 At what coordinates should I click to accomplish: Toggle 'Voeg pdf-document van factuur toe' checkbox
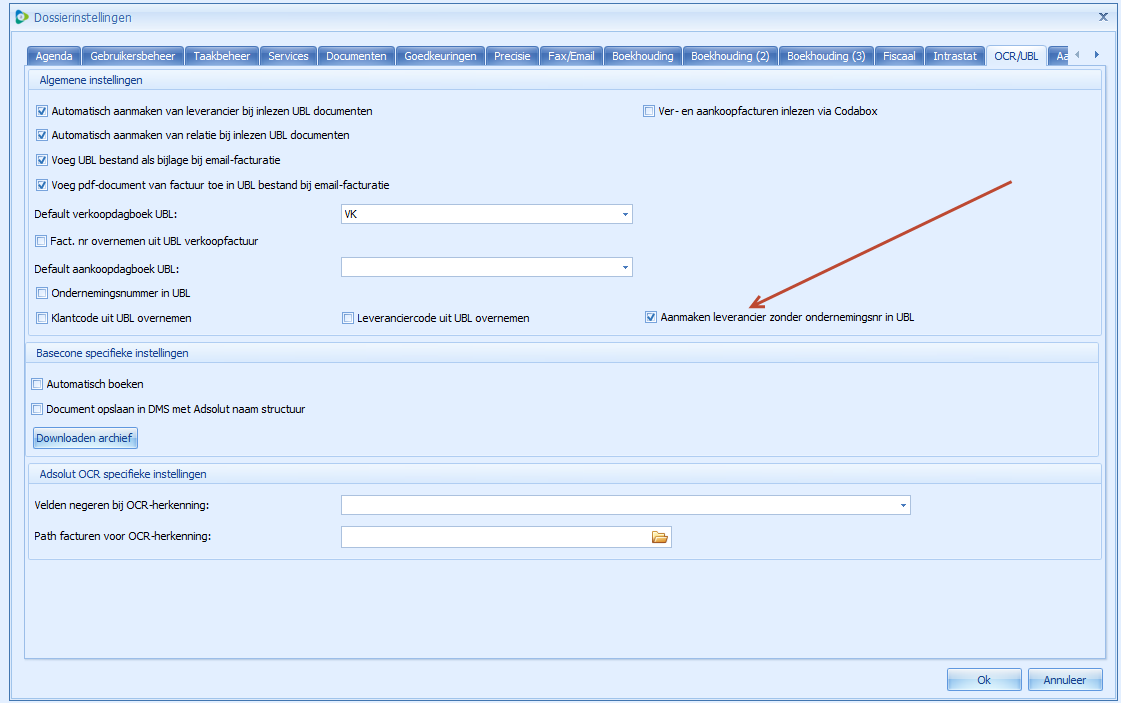click(42, 185)
